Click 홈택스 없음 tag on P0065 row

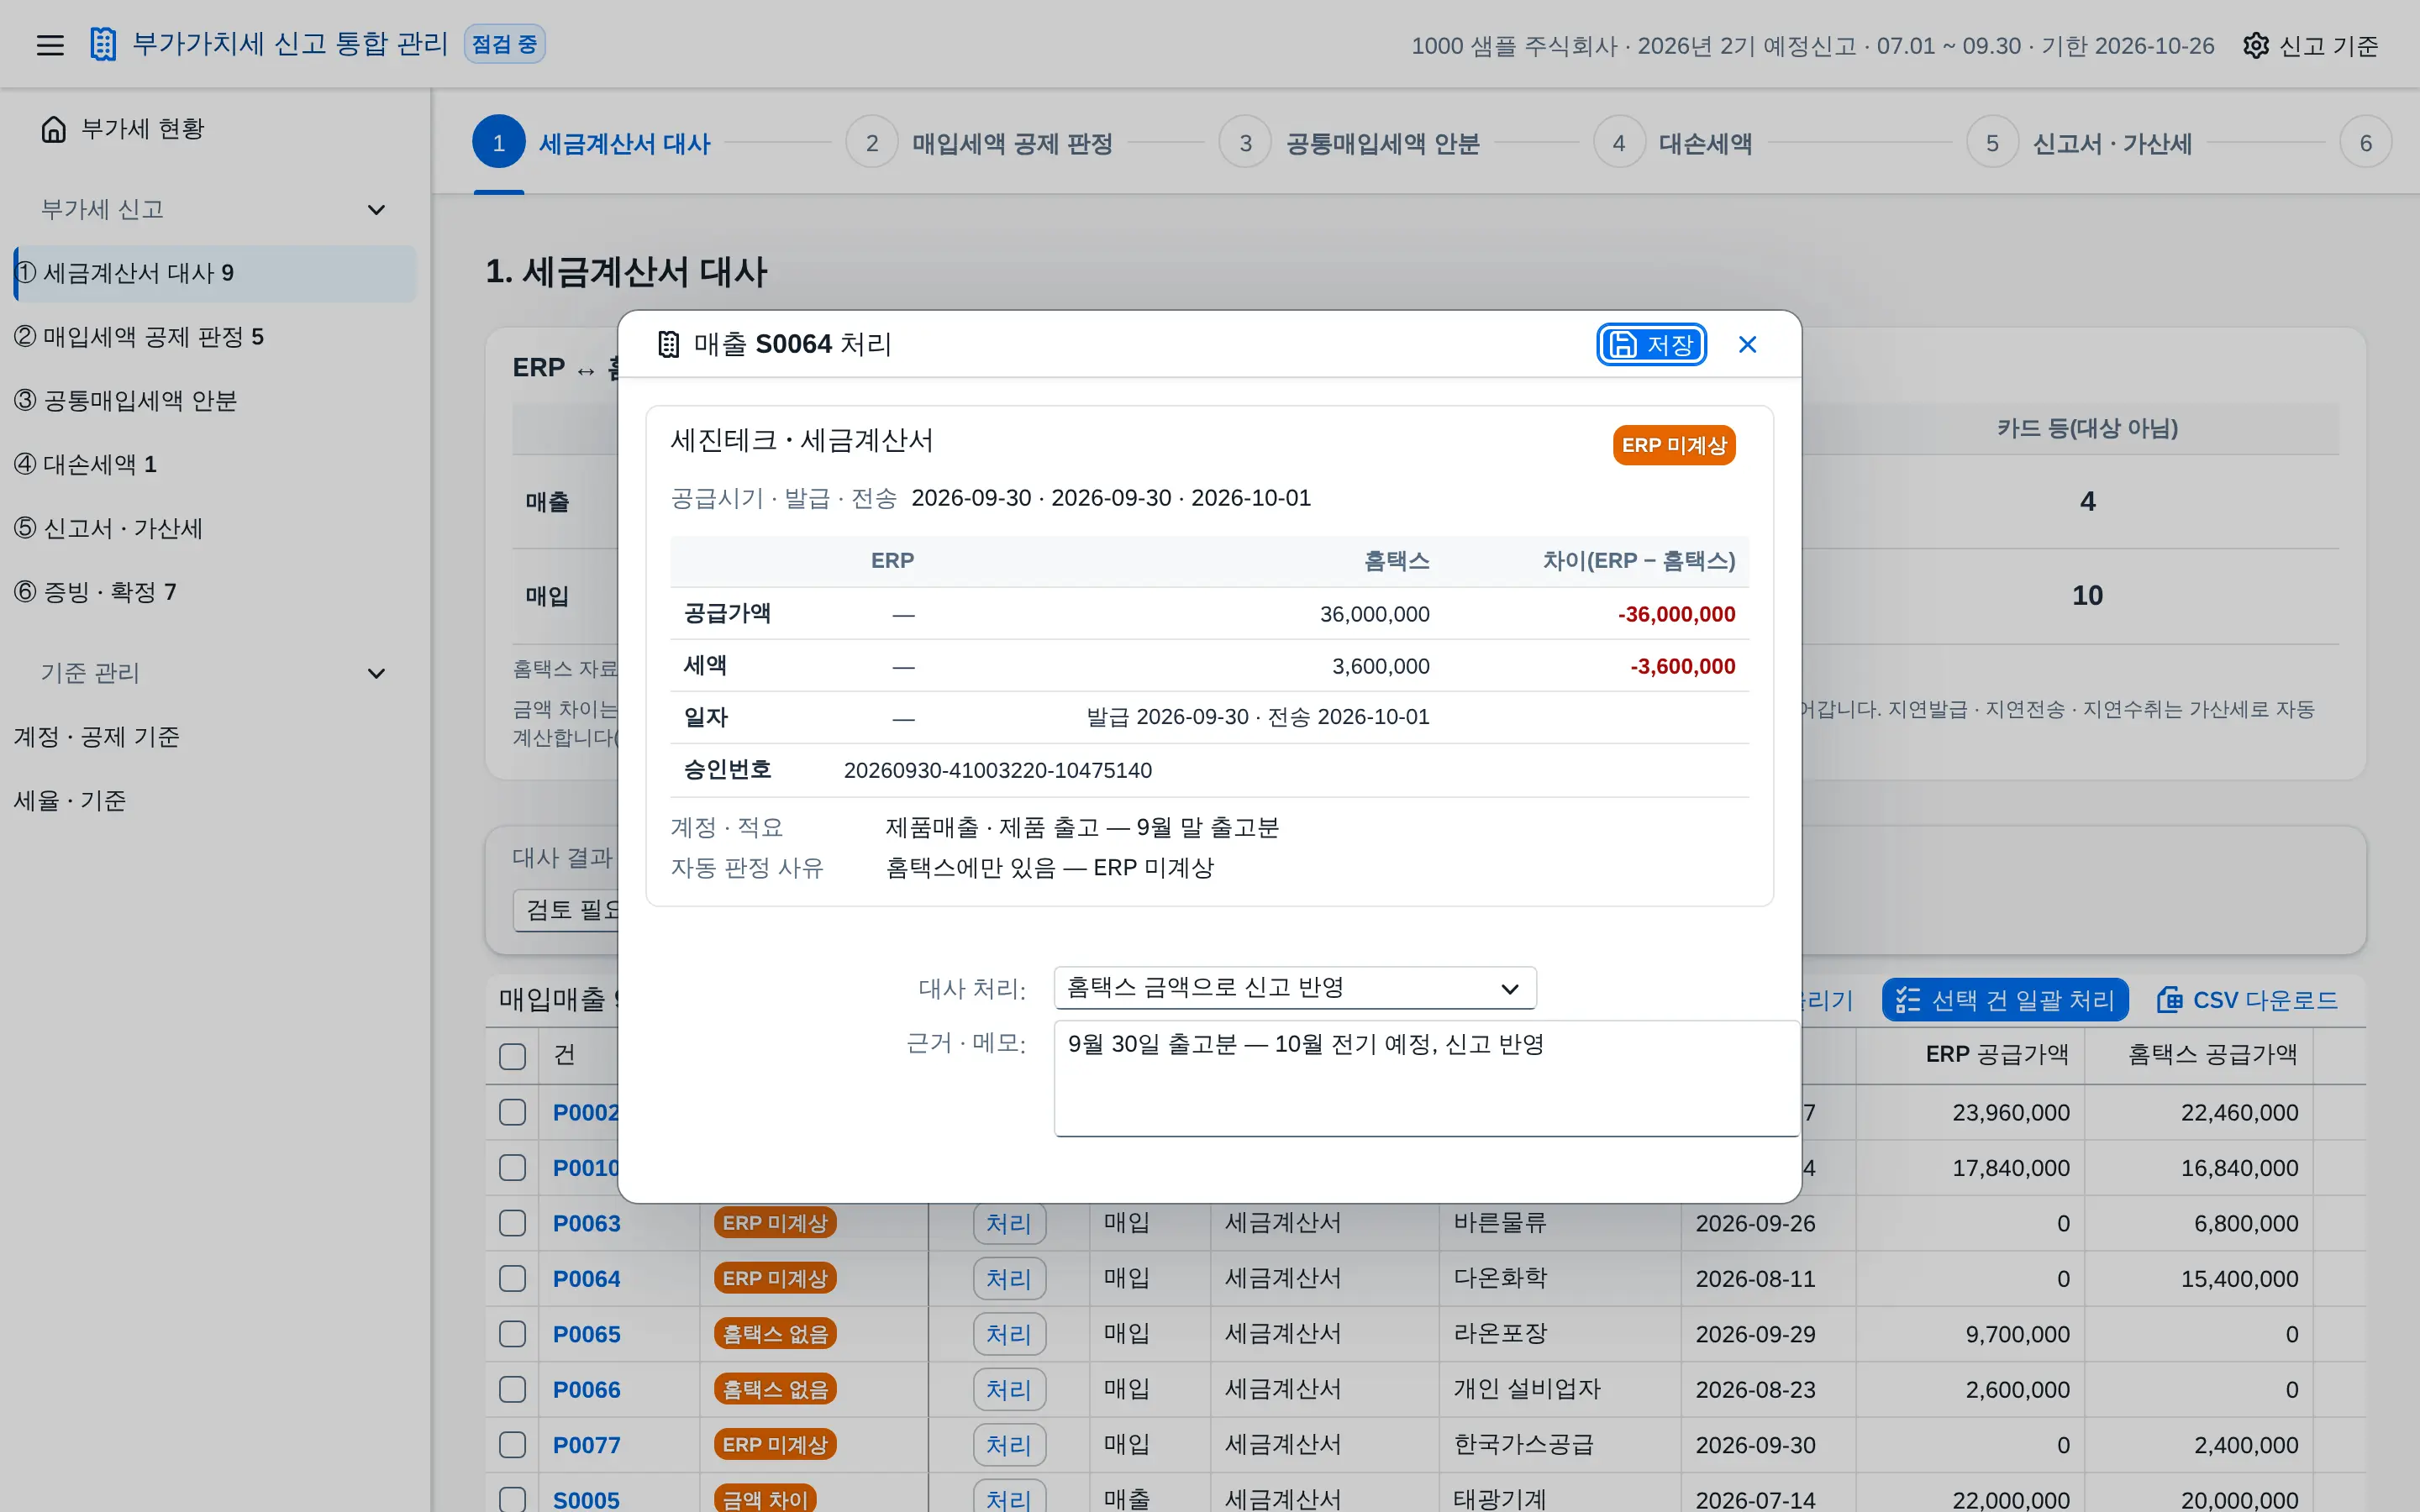[x=775, y=1334]
